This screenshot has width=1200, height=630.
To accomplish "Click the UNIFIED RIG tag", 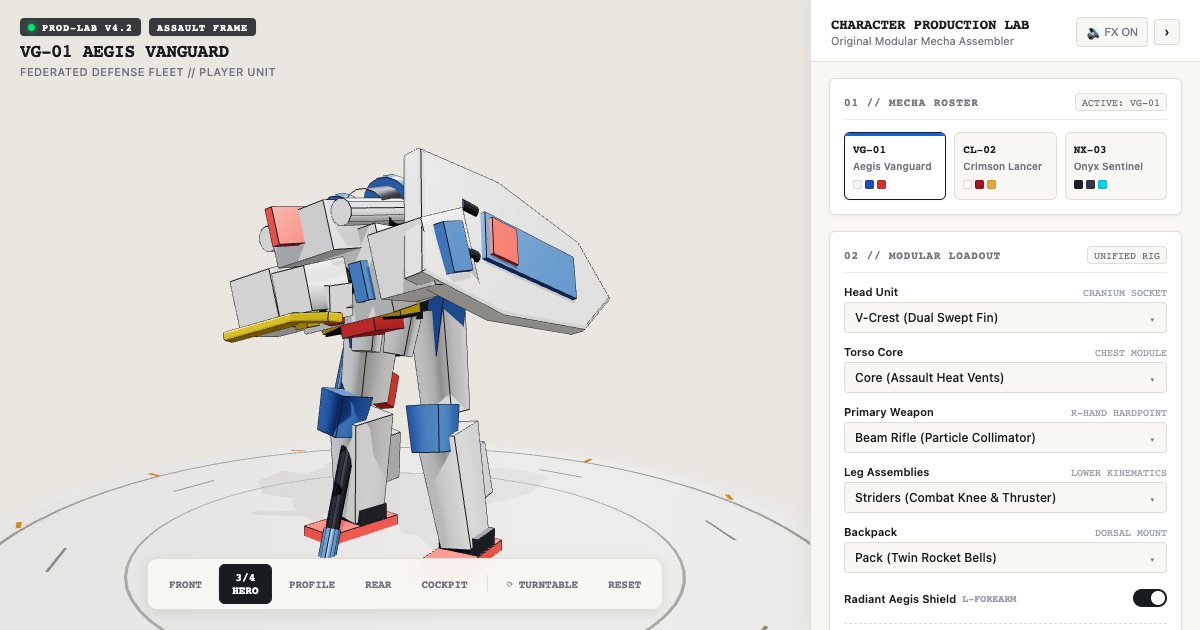I will (x=1127, y=256).
